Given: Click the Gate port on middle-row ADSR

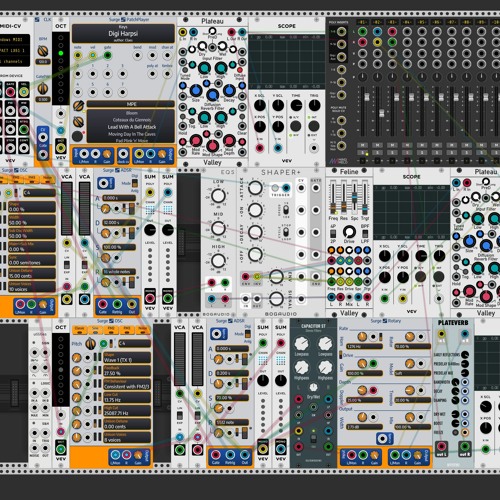Looking at the screenshot, I should (103, 304).
